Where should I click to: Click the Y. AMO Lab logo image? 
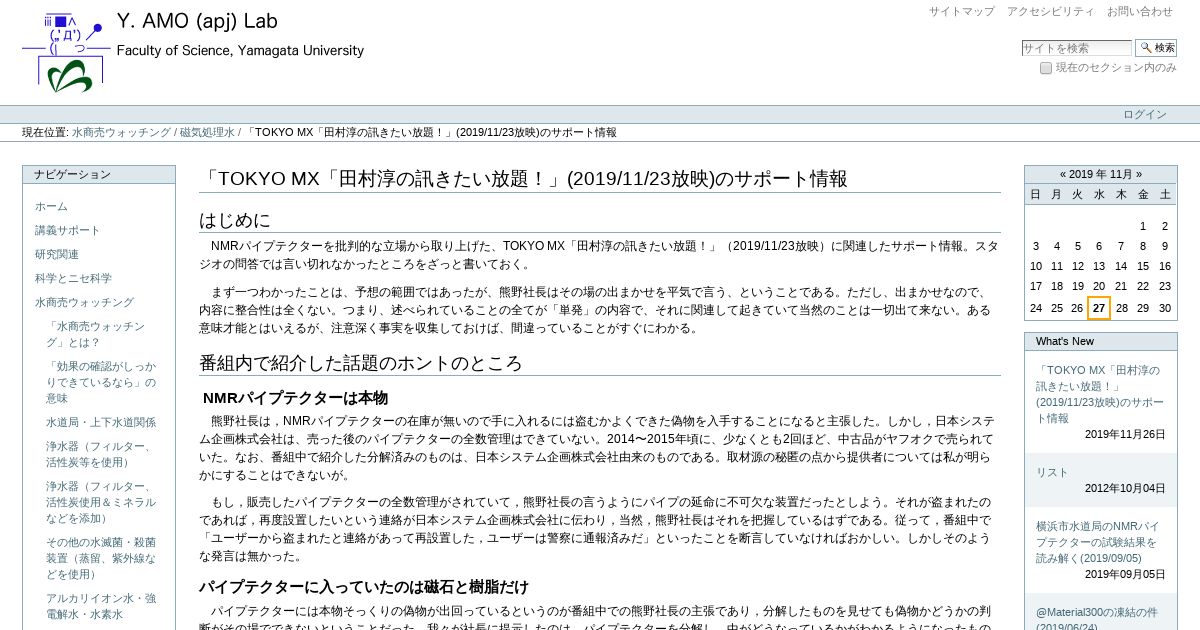pyautogui.click(x=66, y=54)
